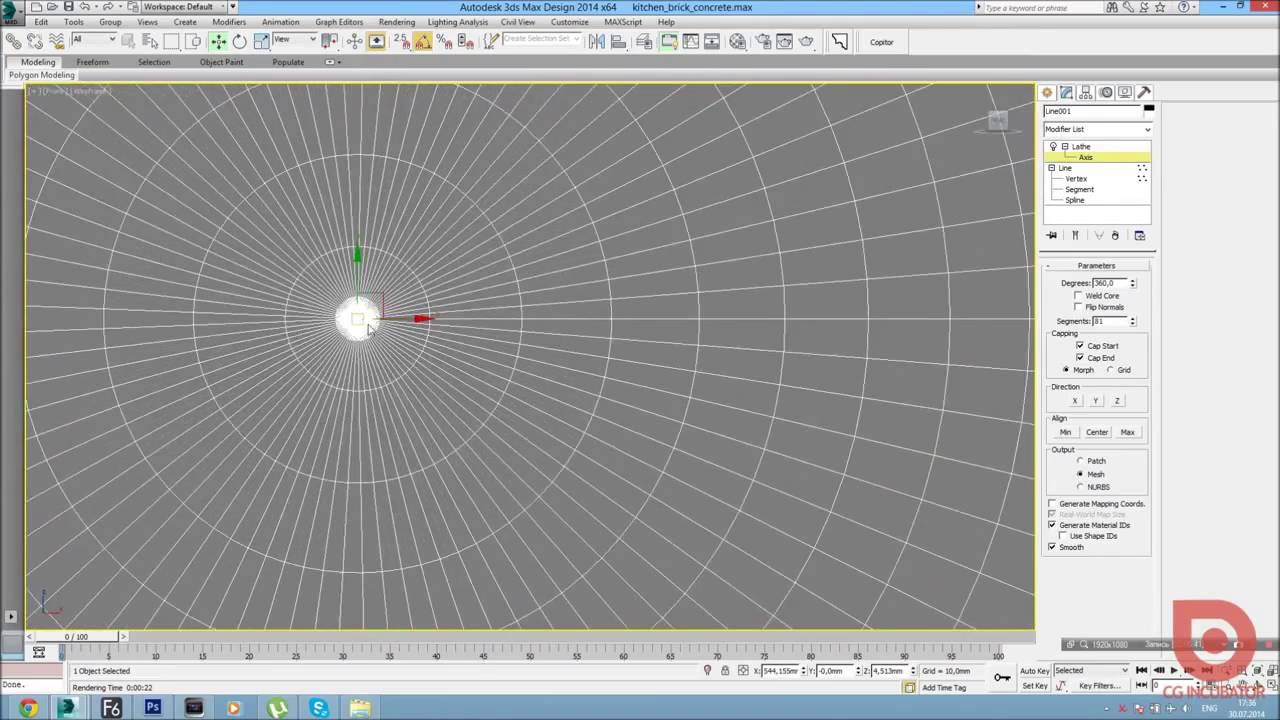Click the Align Center button
The height and width of the screenshot is (720, 1280).
pos(1097,432)
